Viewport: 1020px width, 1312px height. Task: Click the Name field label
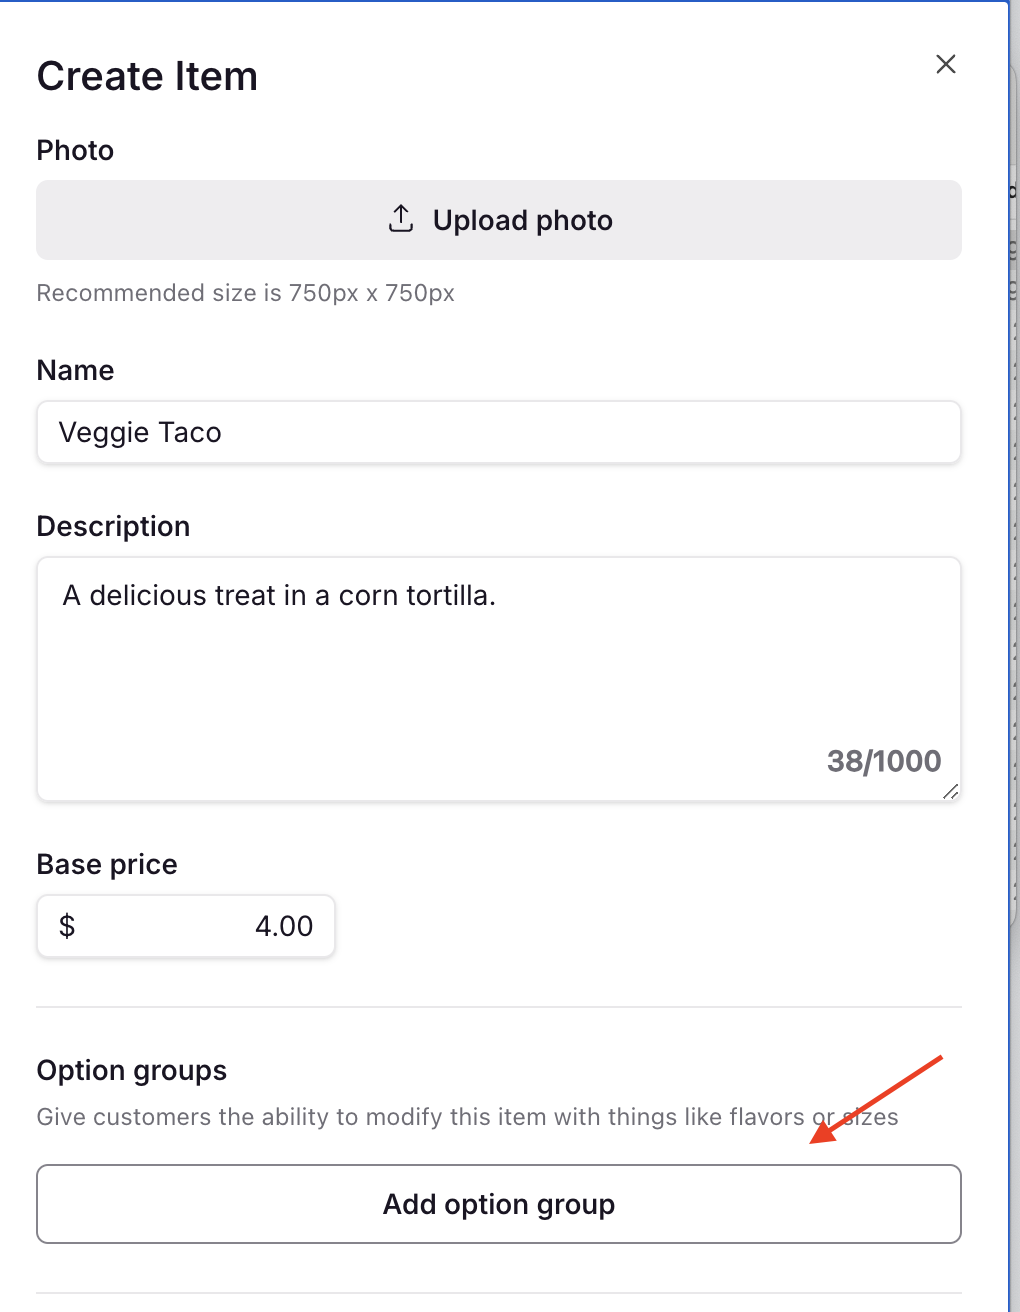pos(75,370)
